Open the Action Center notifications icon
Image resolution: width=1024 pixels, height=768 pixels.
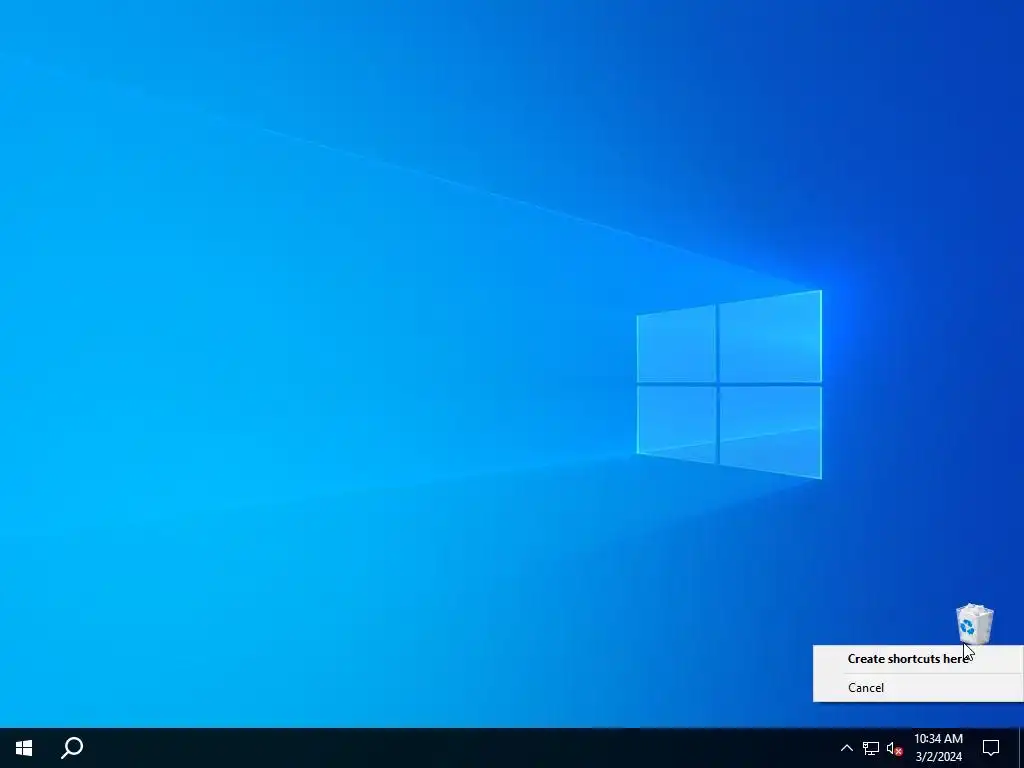991,748
